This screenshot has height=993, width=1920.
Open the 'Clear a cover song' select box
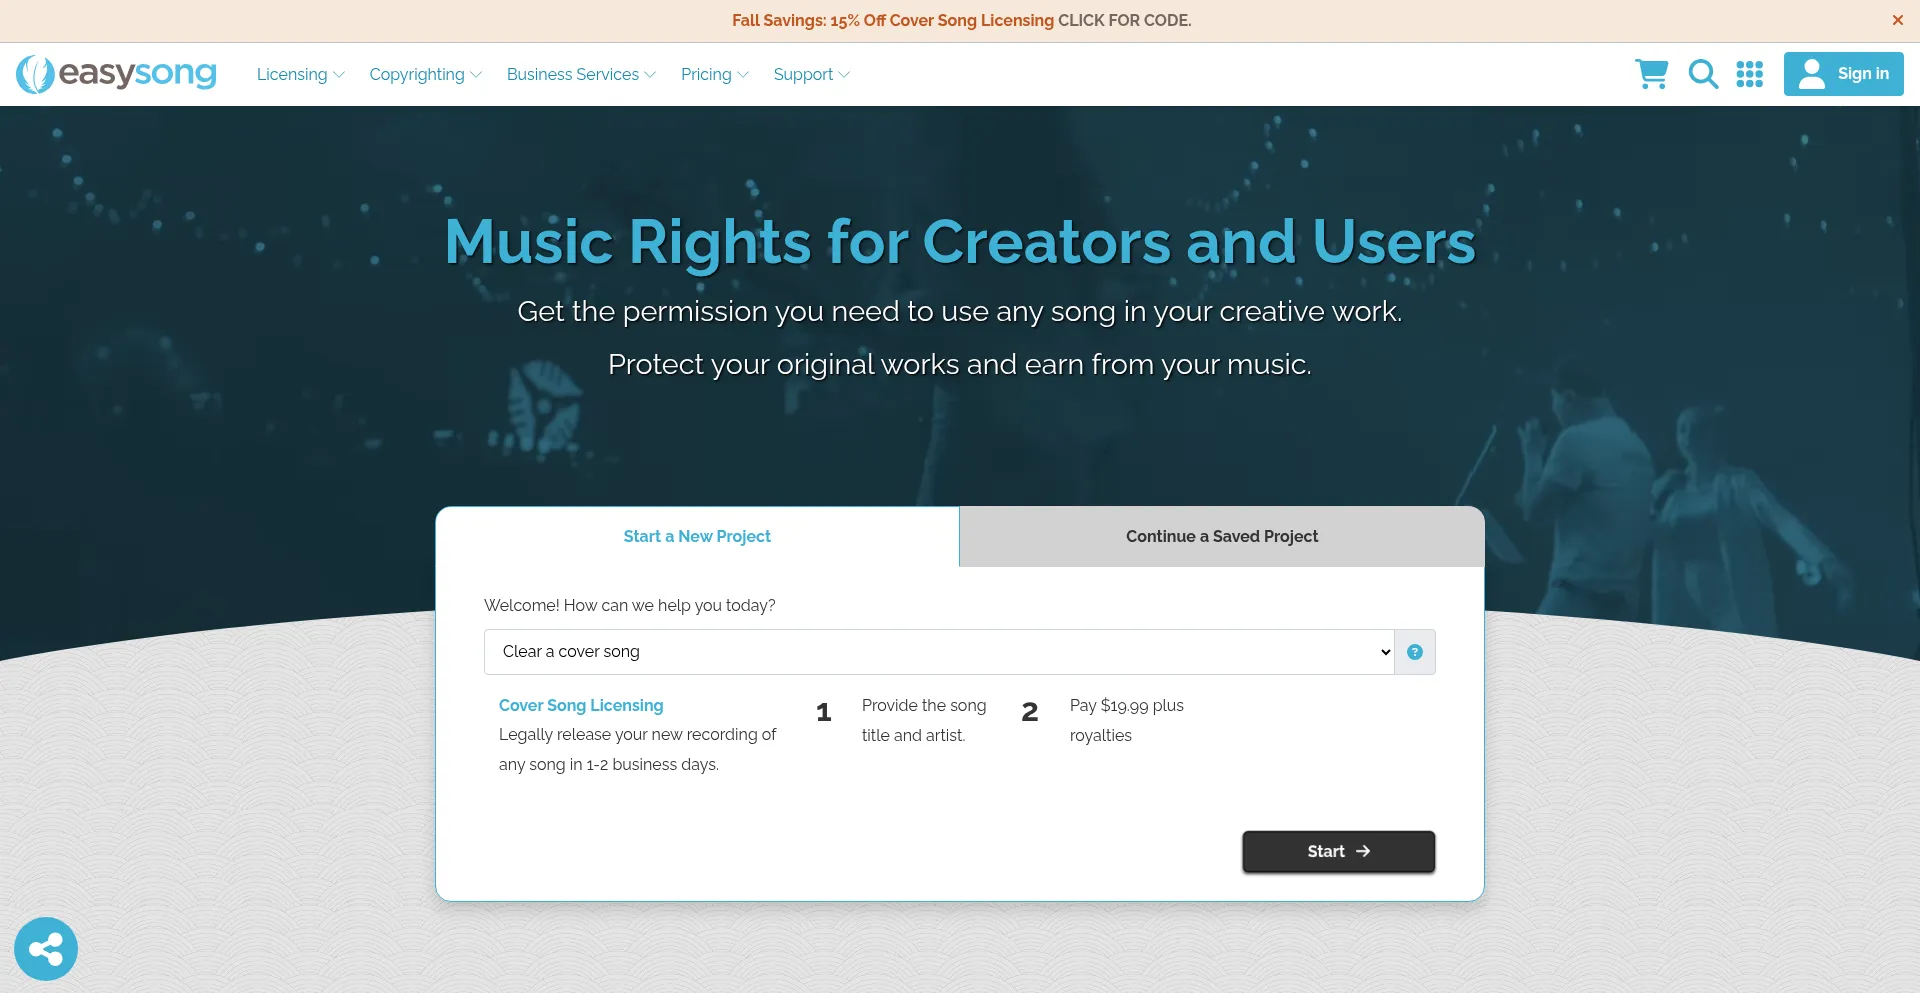point(938,652)
